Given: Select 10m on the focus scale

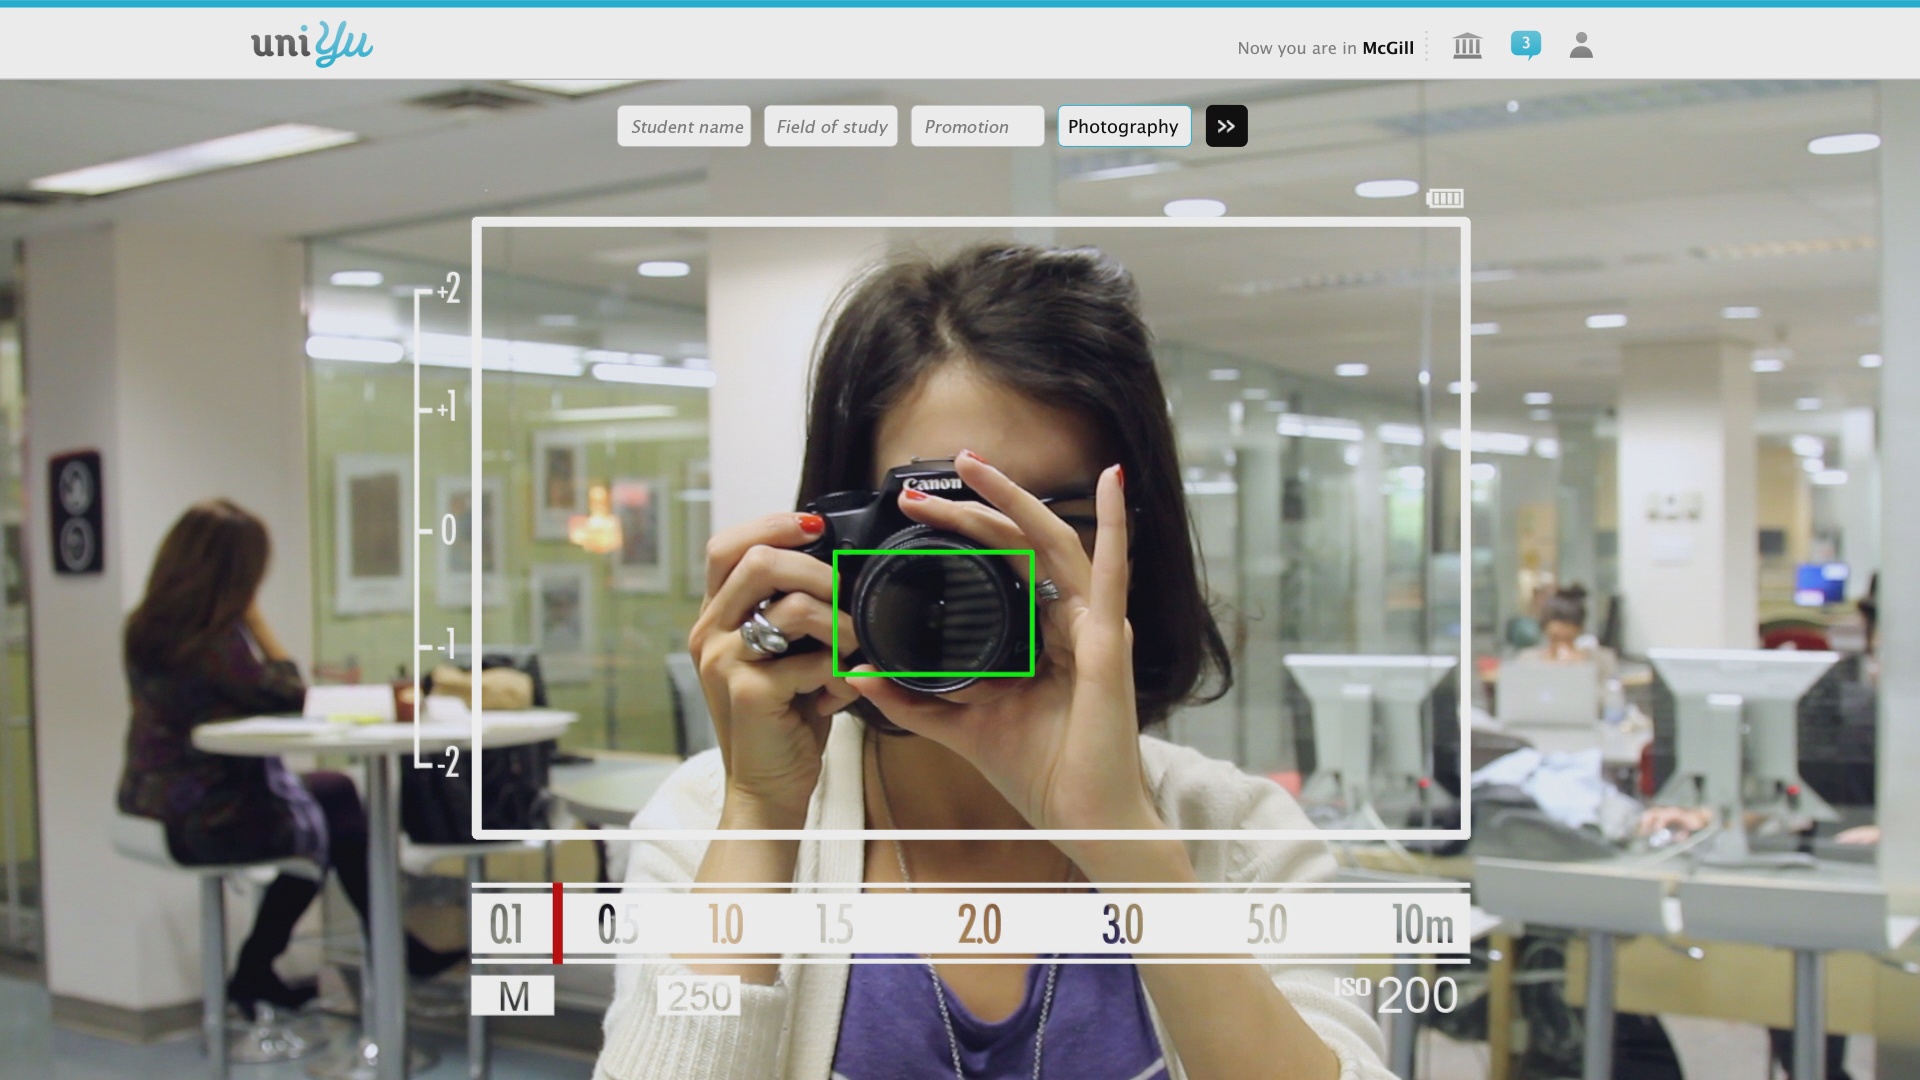Looking at the screenshot, I should click(1423, 924).
